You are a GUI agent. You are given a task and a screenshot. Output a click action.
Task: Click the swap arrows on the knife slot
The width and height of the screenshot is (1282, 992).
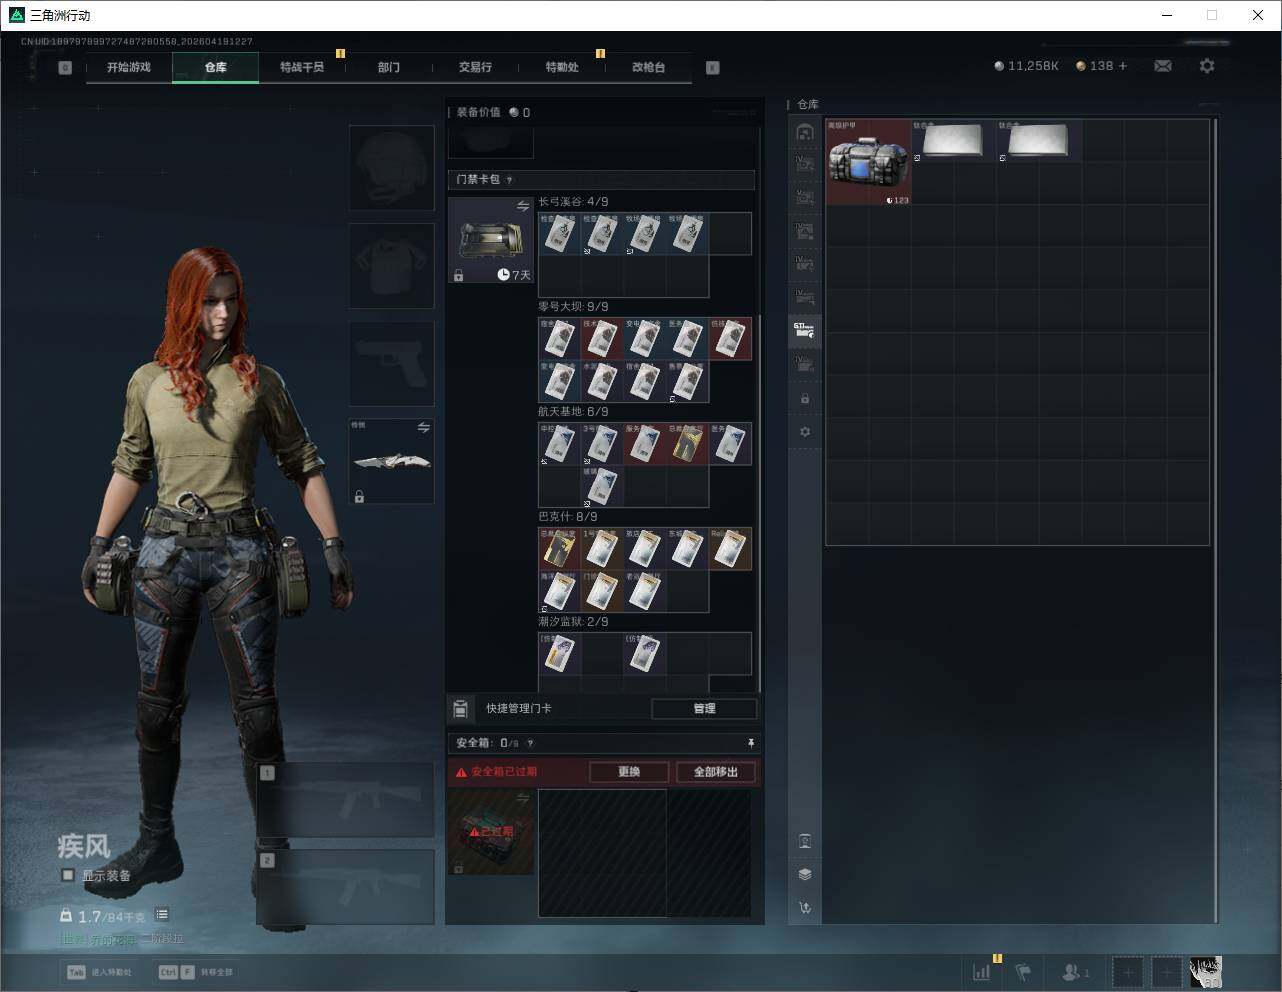point(424,428)
